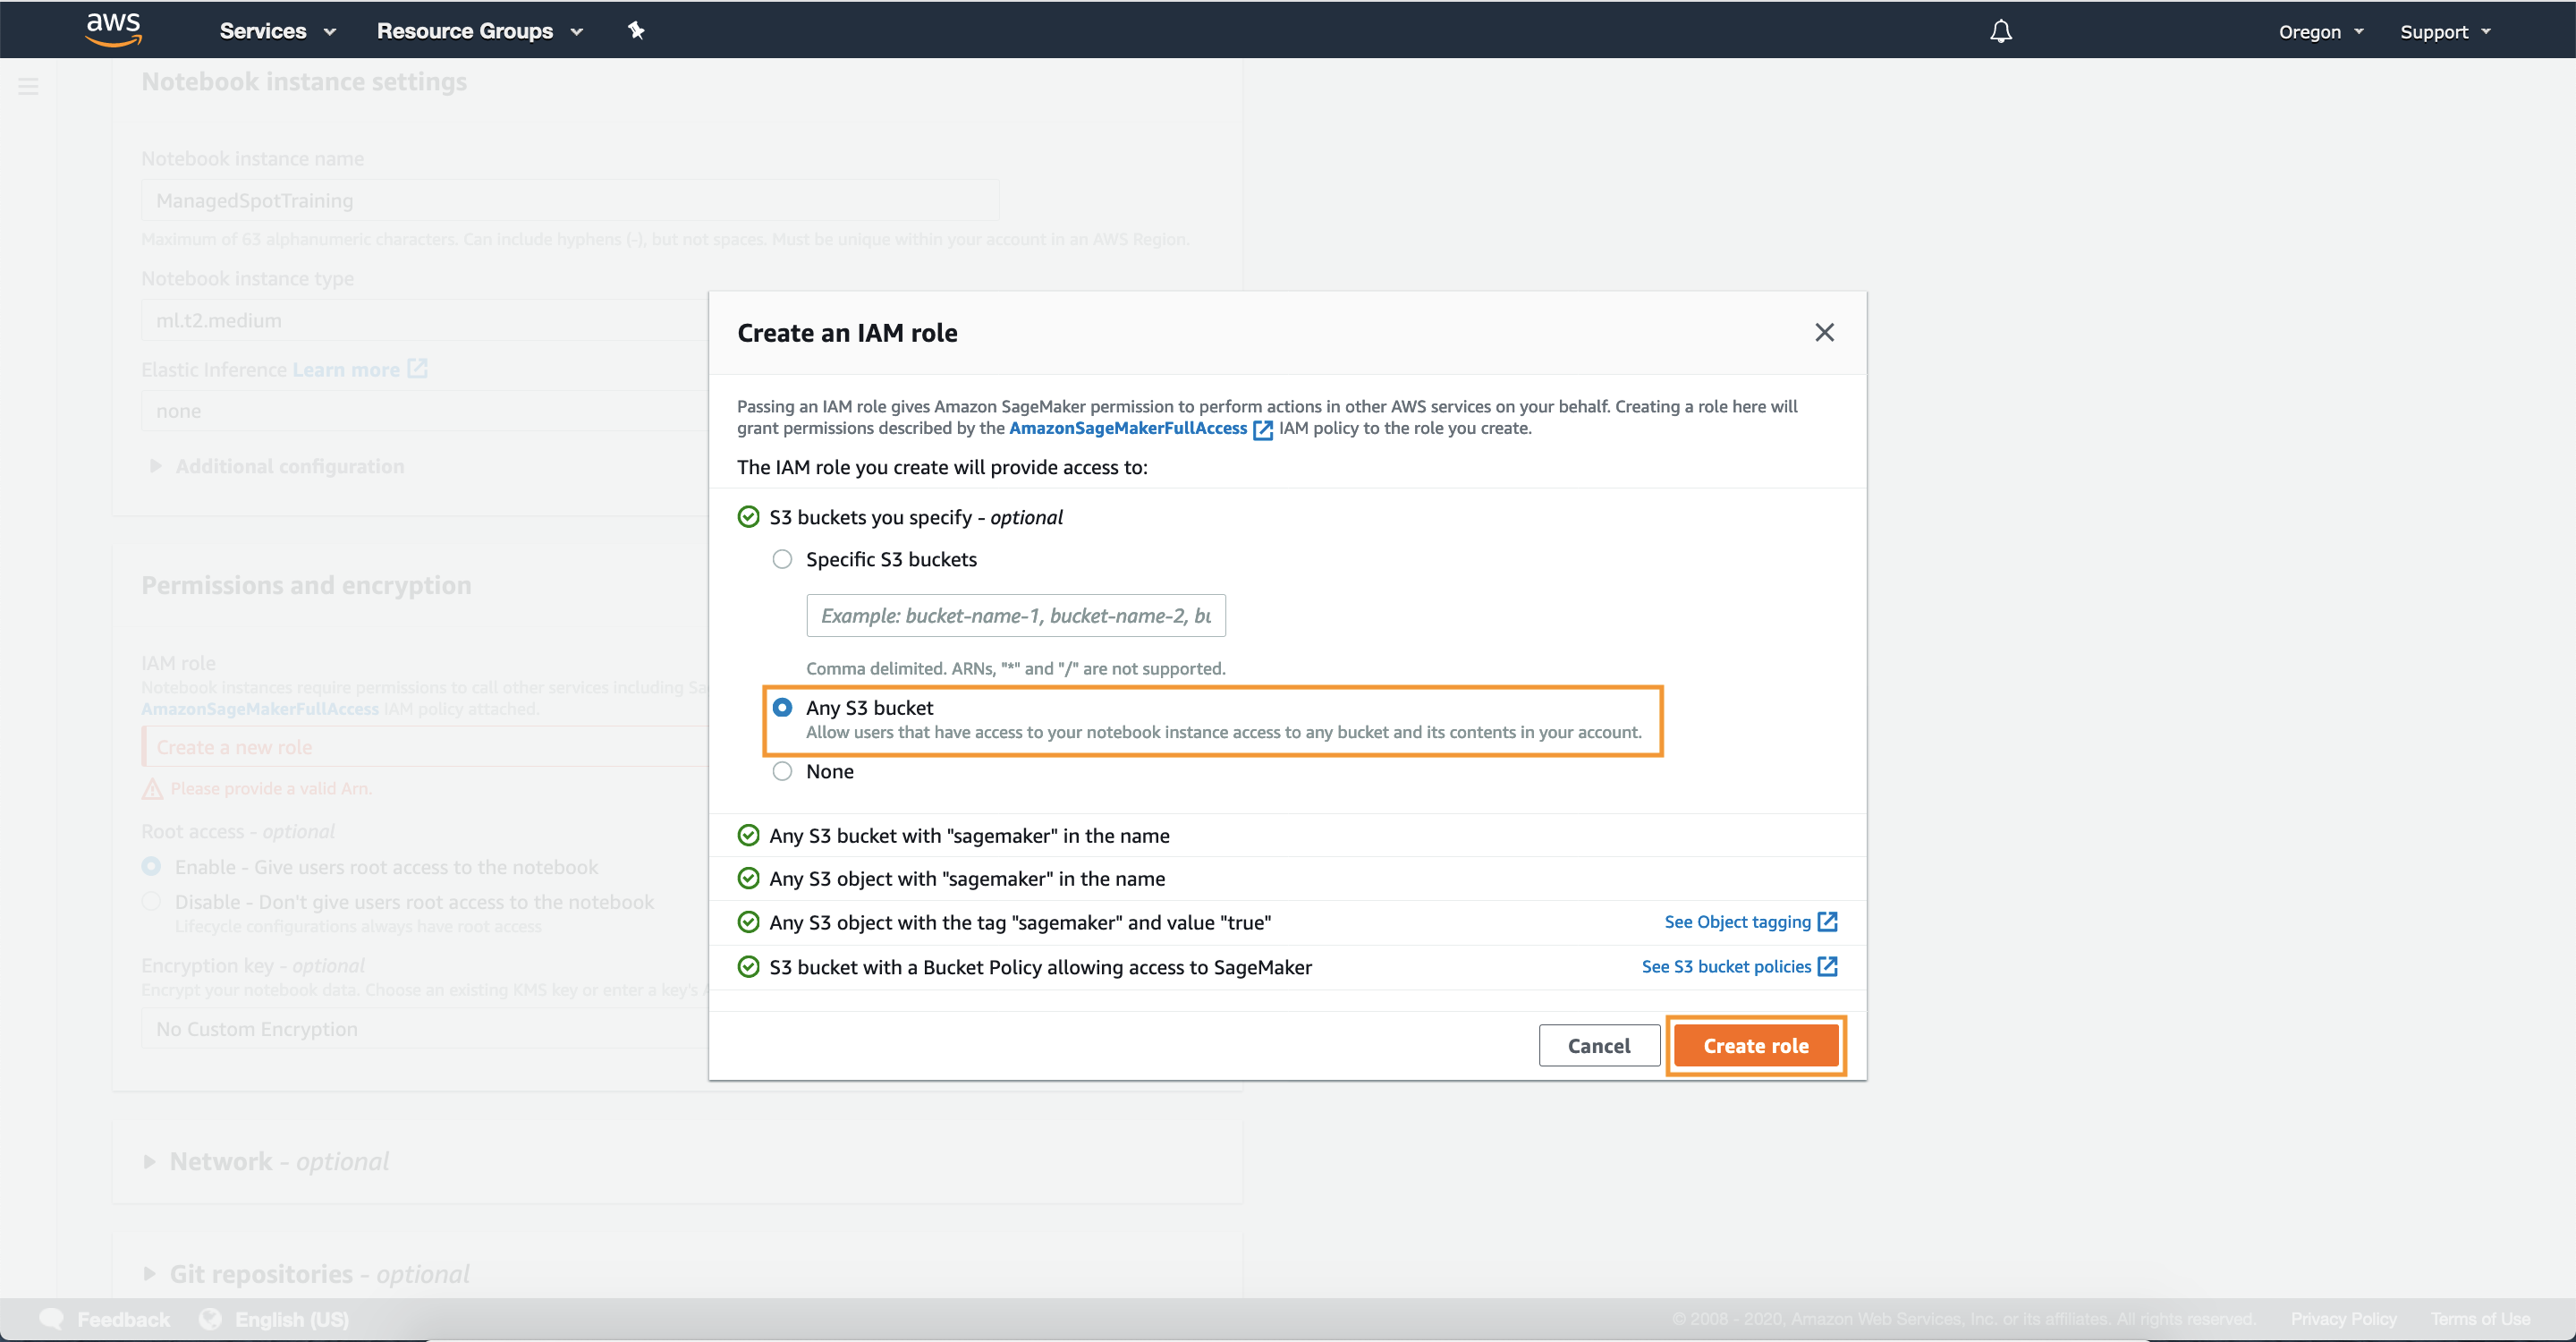Screen dimensions: 2576x1342
Task: Open the Privacy Policy link
Action: (x=2343, y=1319)
